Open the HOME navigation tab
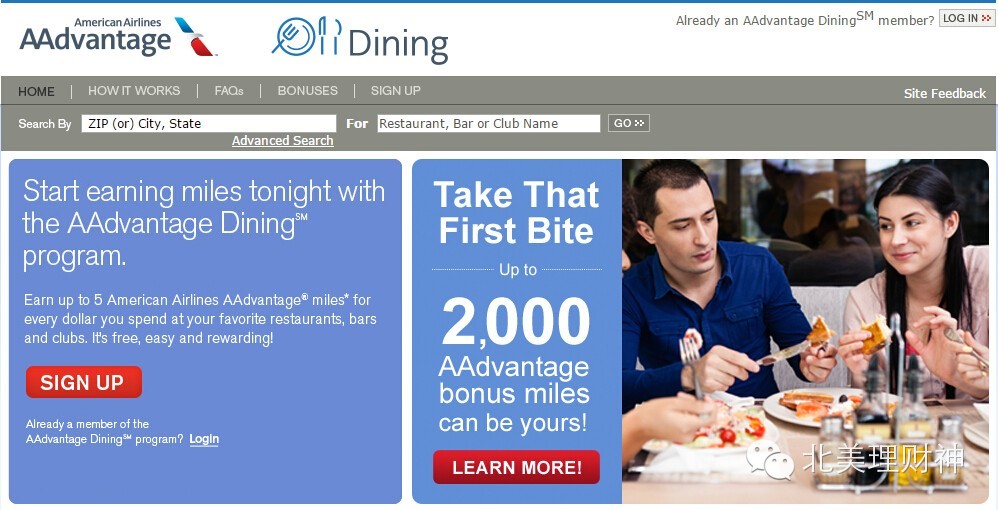Screen dimensions: 998x510 coord(36,92)
